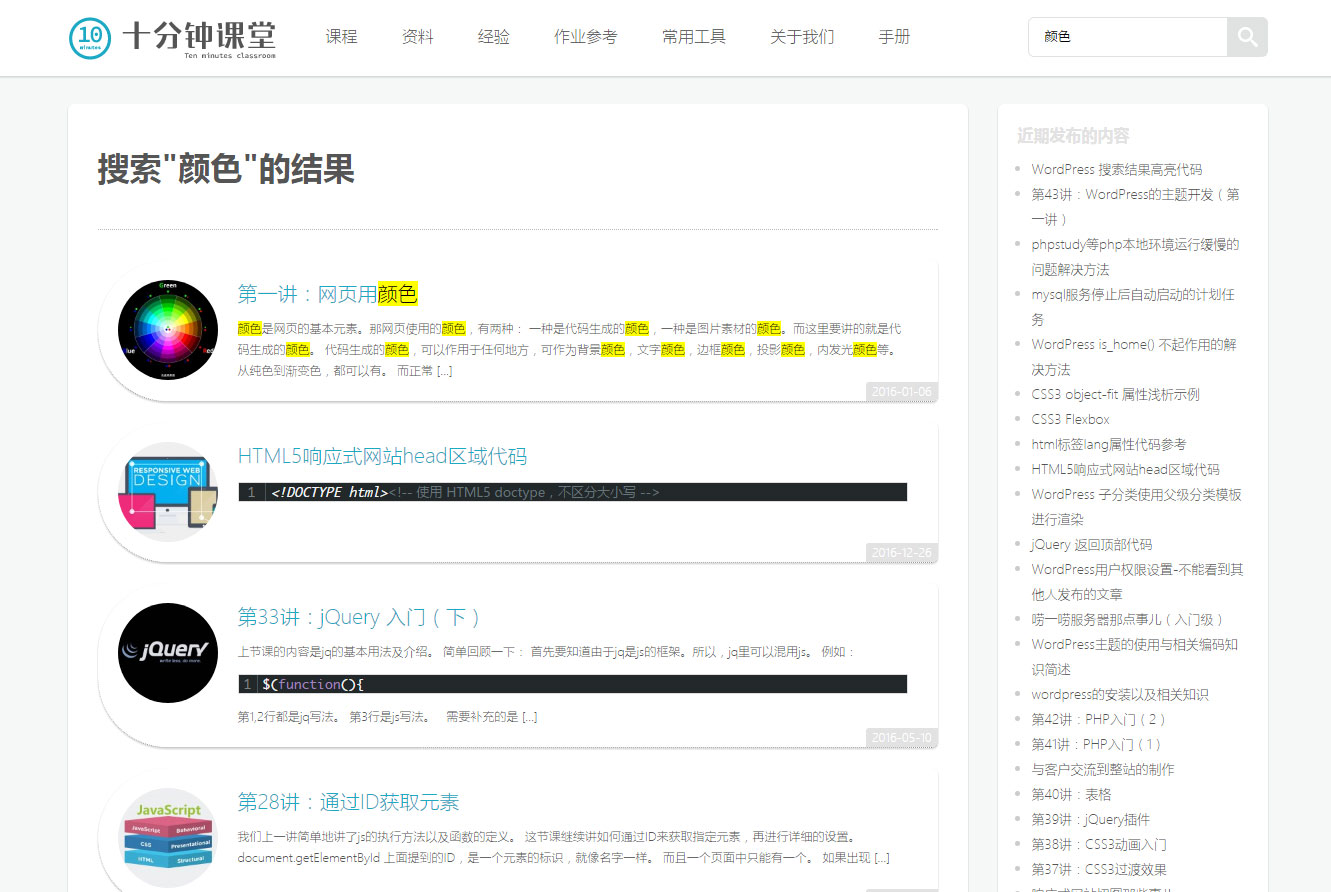The height and width of the screenshot is (892, 1331).
Task: Open 常用工具 in the navigation bar
Action: pyautogui.click(x=694, y=37)
